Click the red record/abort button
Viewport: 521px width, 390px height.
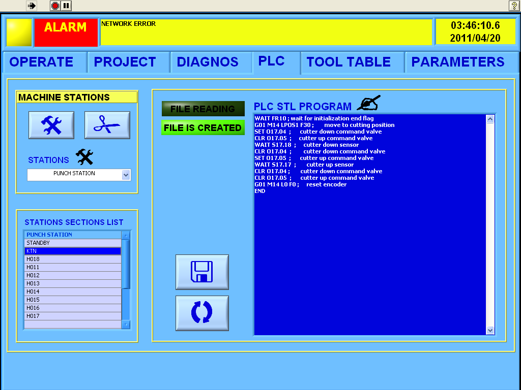[55, 6]
